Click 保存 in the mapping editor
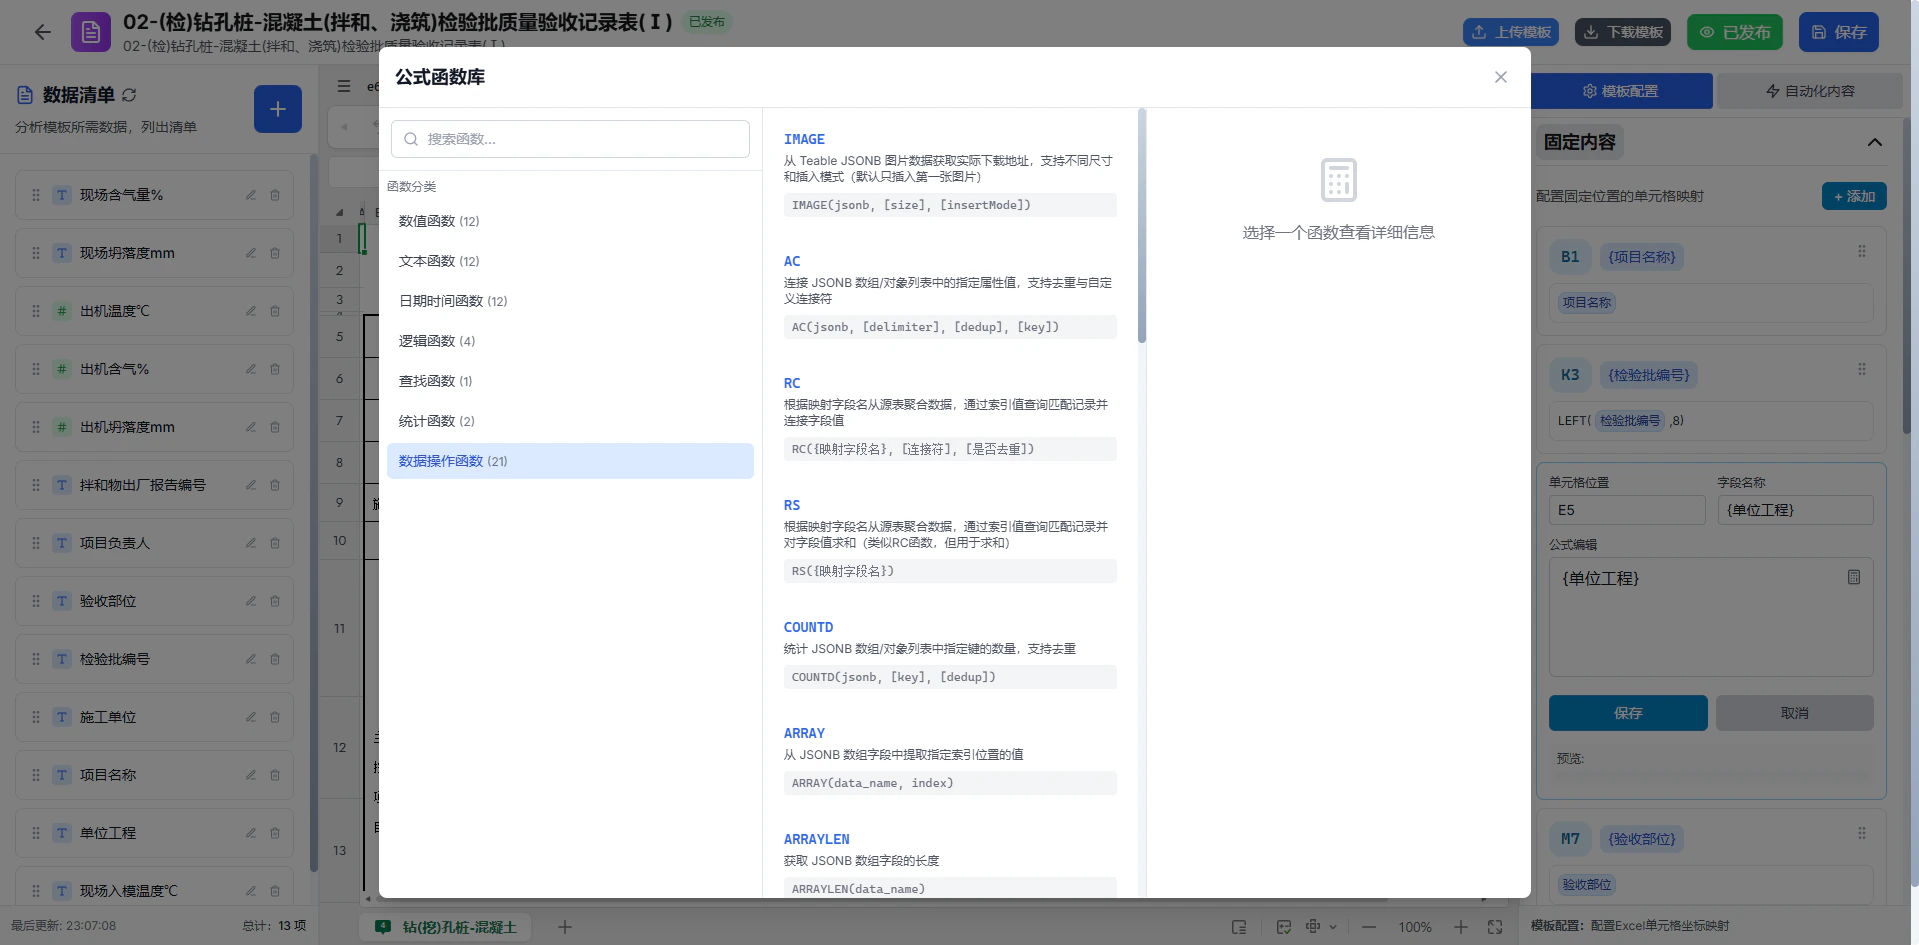The width and height of the screenshot is (1919, 945). [x=1628, y=713]
